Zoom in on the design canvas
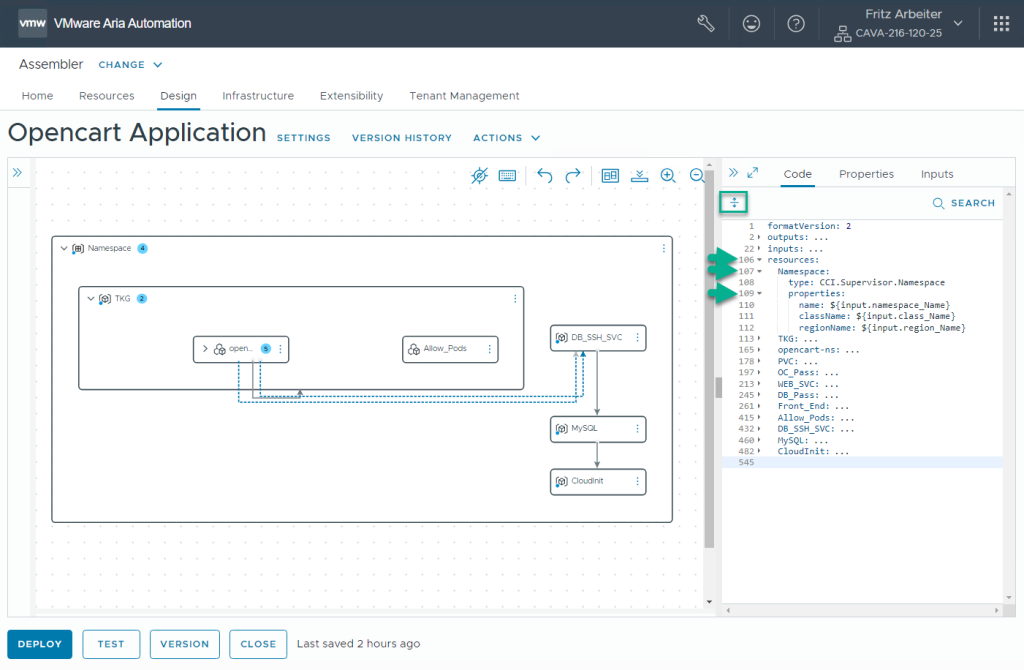This screenshot has width=1024, height=670. click(668, 175)
